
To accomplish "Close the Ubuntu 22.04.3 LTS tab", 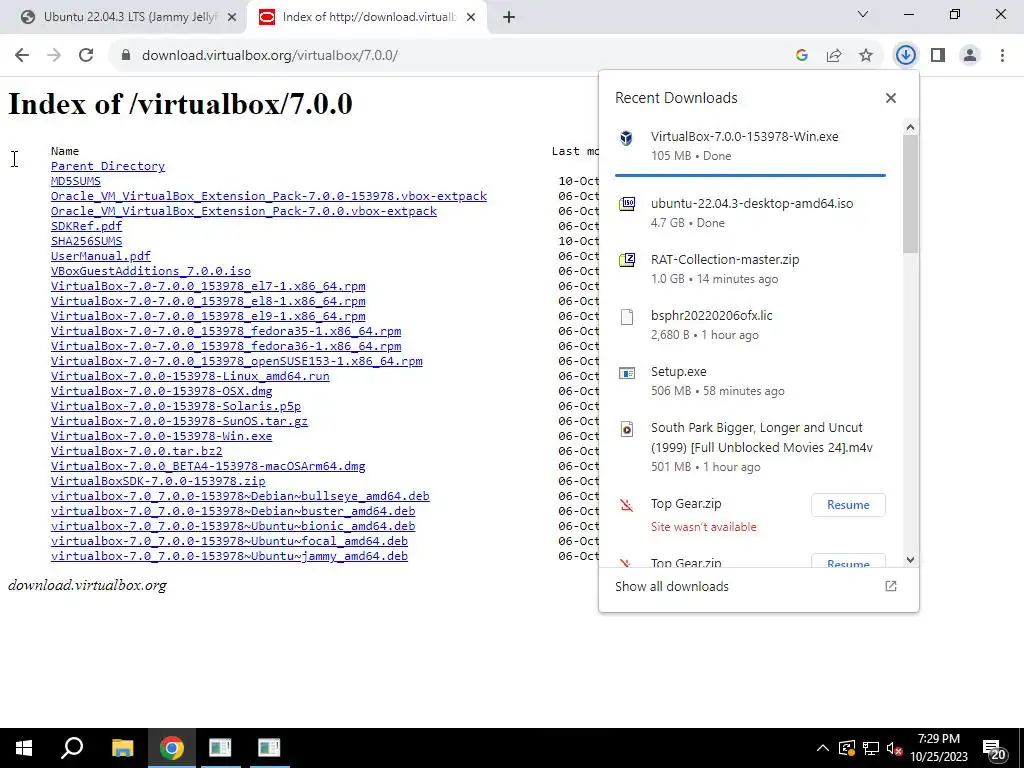I will coord(231,17).
